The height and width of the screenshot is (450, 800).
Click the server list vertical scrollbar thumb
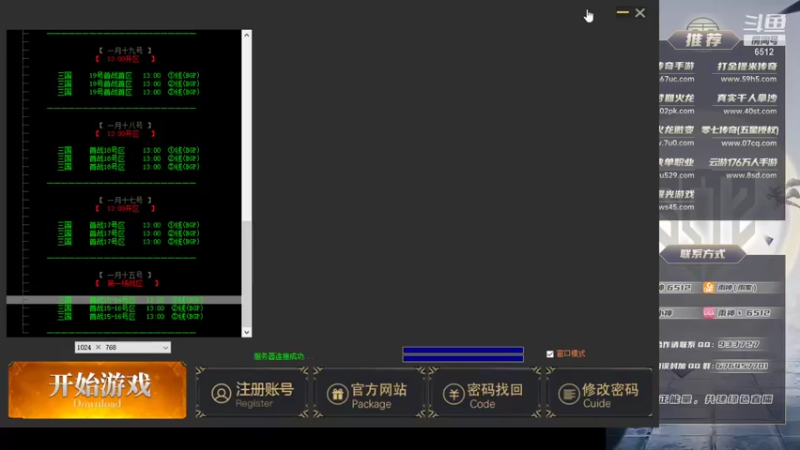246,273
